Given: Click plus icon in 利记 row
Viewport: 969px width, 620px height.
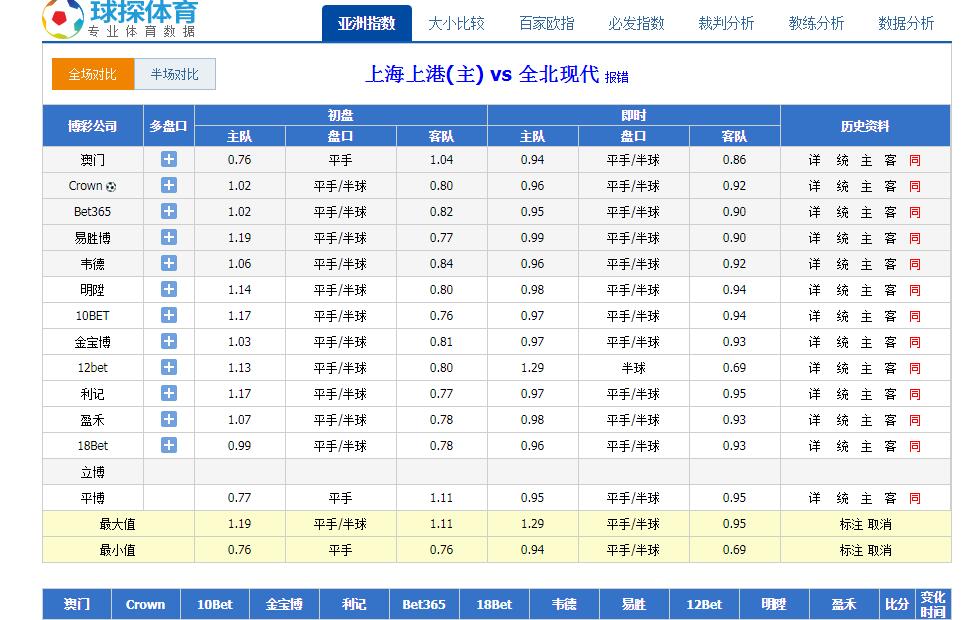Looking at the screenshot, I should coord(169,393).
